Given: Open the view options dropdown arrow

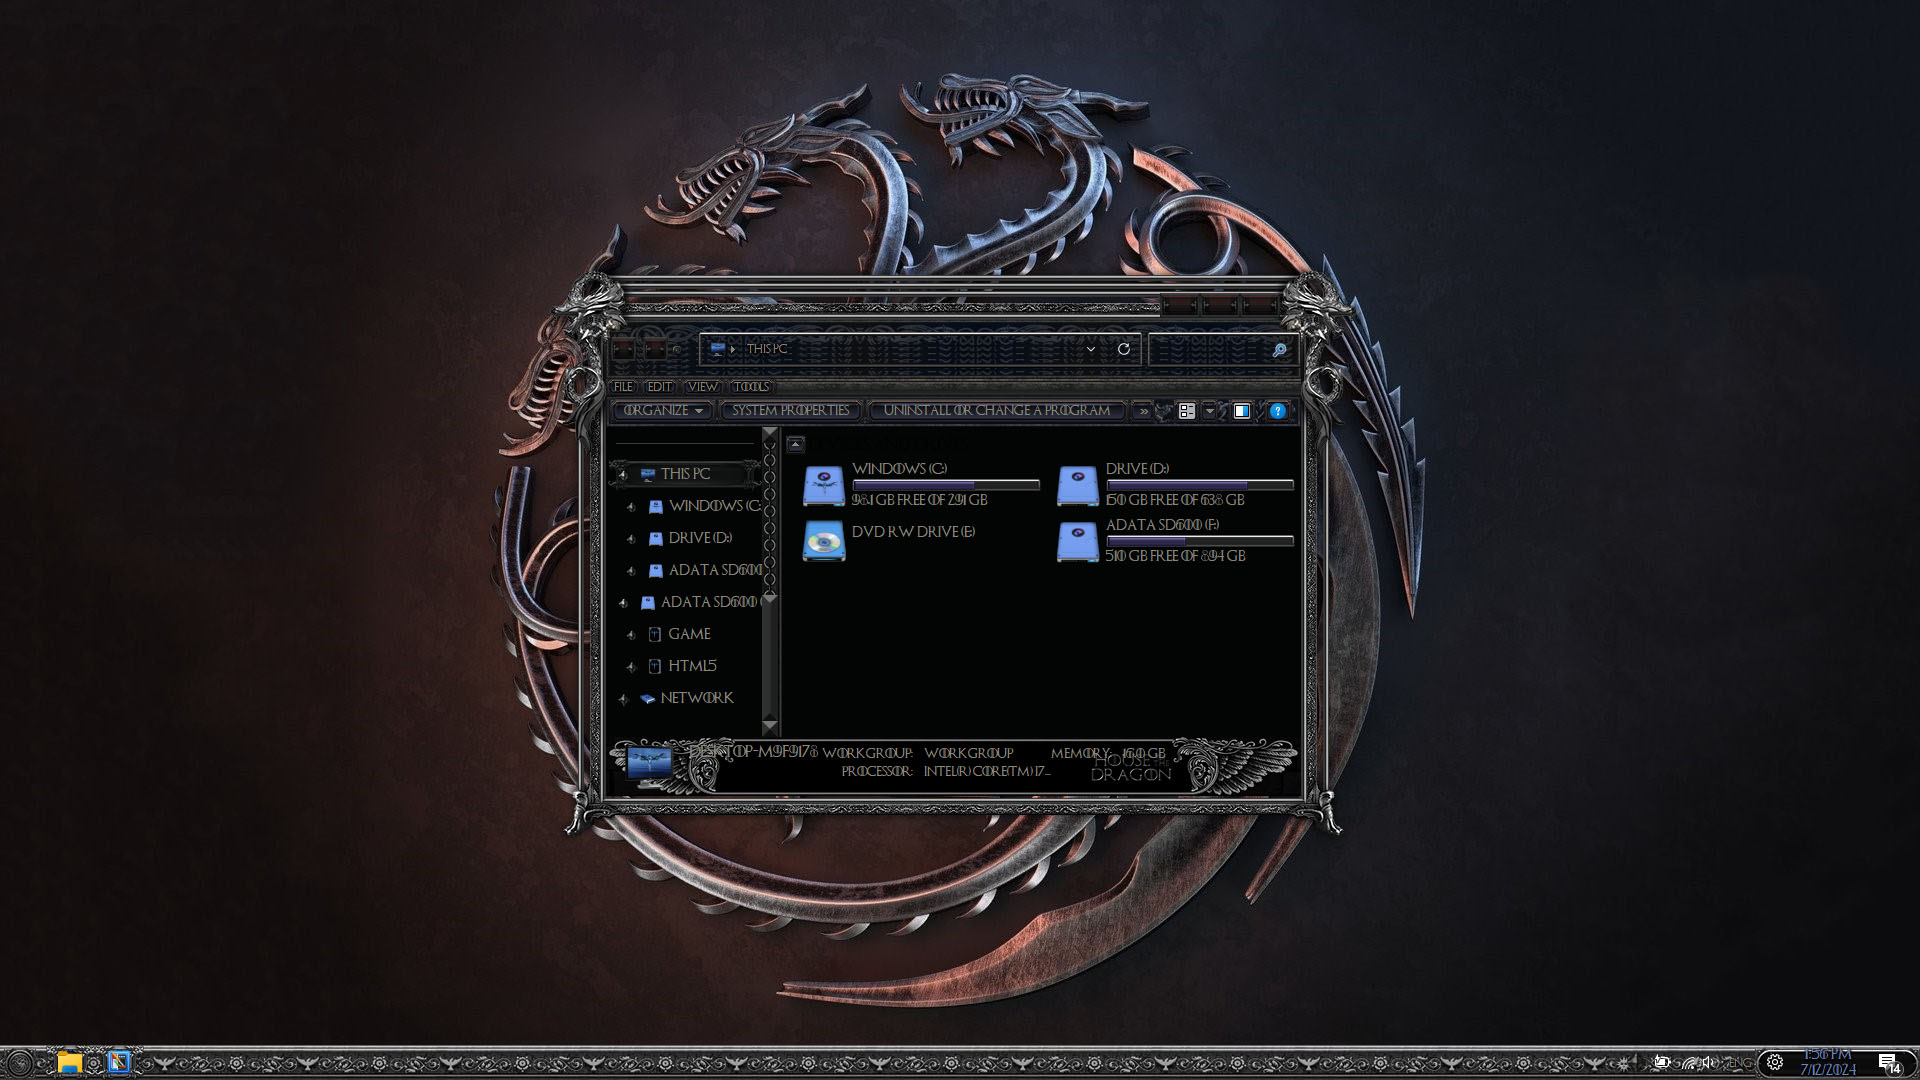Looking at the screenshot, I should 1209,411.
